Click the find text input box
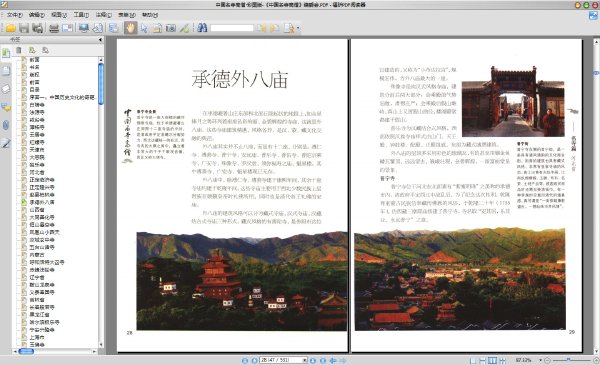The height and width of the screenshot is (365, 600). 232,28
